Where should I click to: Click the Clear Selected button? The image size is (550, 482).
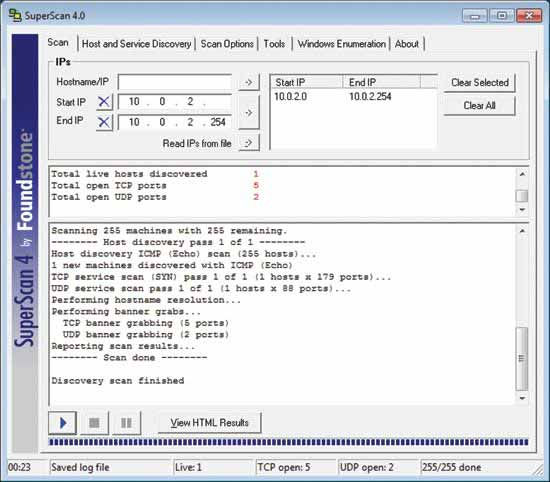479,83
